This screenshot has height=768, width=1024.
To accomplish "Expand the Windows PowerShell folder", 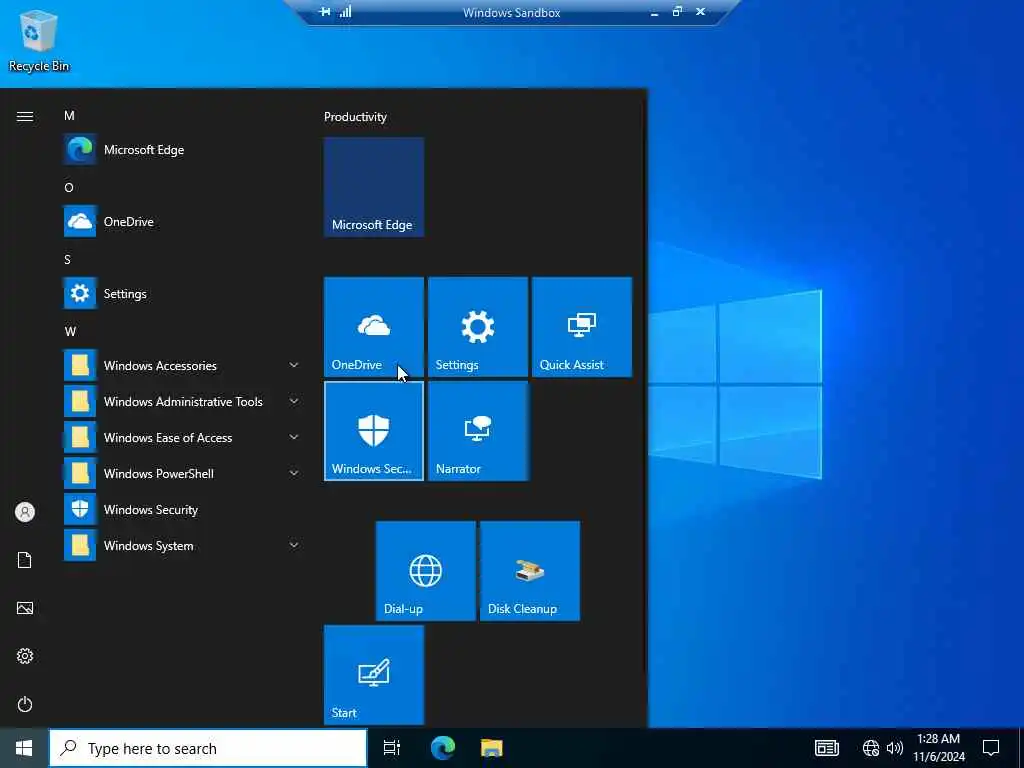I will point(183,473).
